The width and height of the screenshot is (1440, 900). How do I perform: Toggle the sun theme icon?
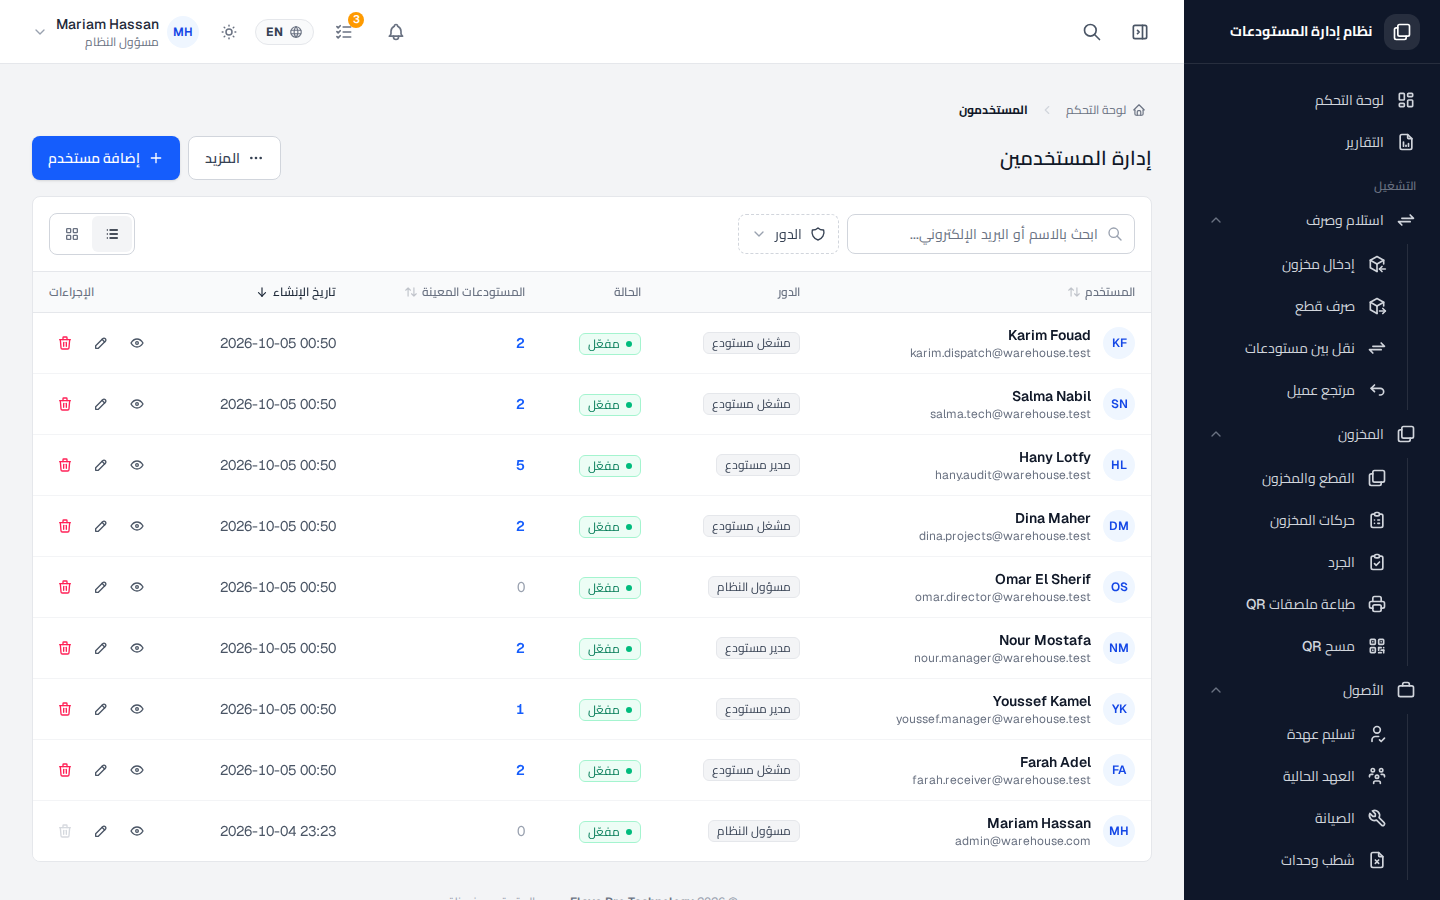229,32
